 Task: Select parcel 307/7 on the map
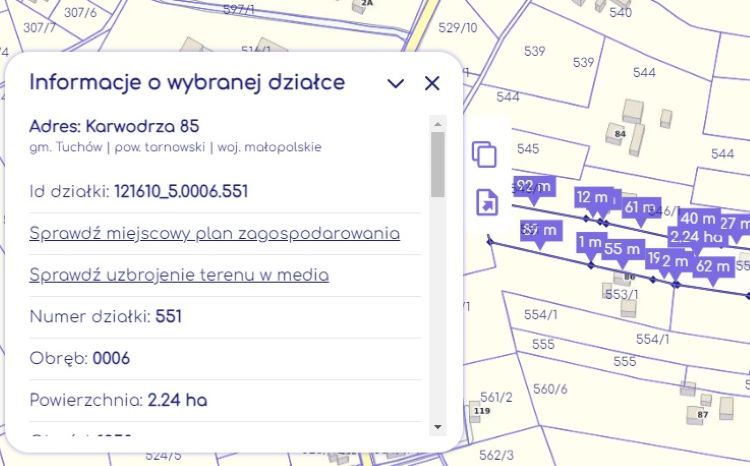coord(39,27)
